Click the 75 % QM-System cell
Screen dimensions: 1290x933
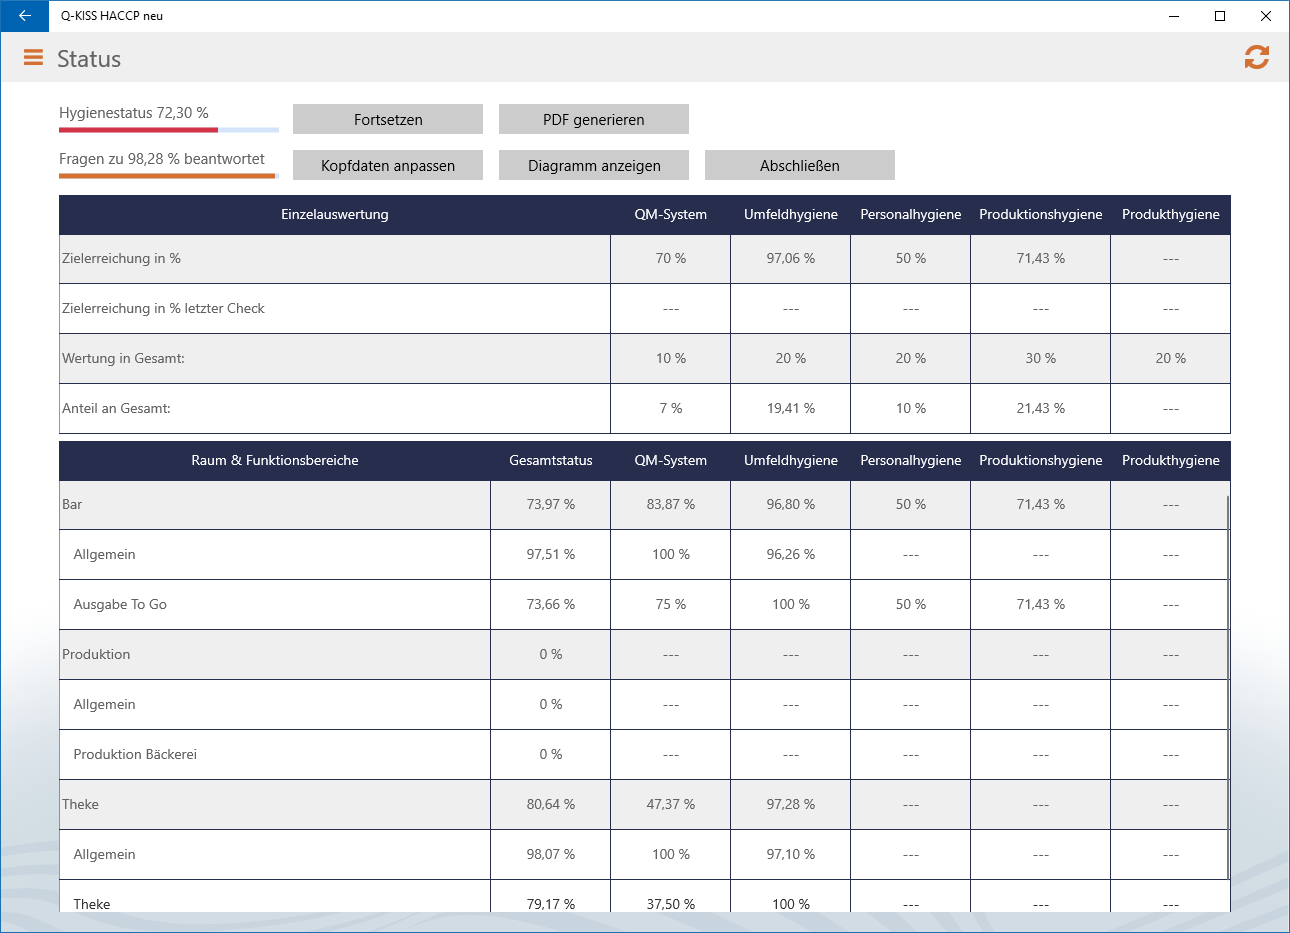[x=671, y=604]
